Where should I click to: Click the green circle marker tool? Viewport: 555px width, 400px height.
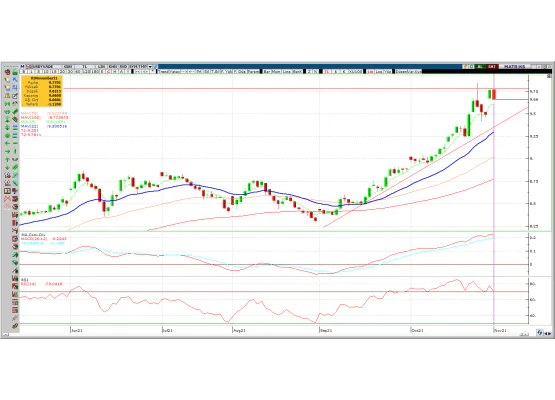(7, 136)
